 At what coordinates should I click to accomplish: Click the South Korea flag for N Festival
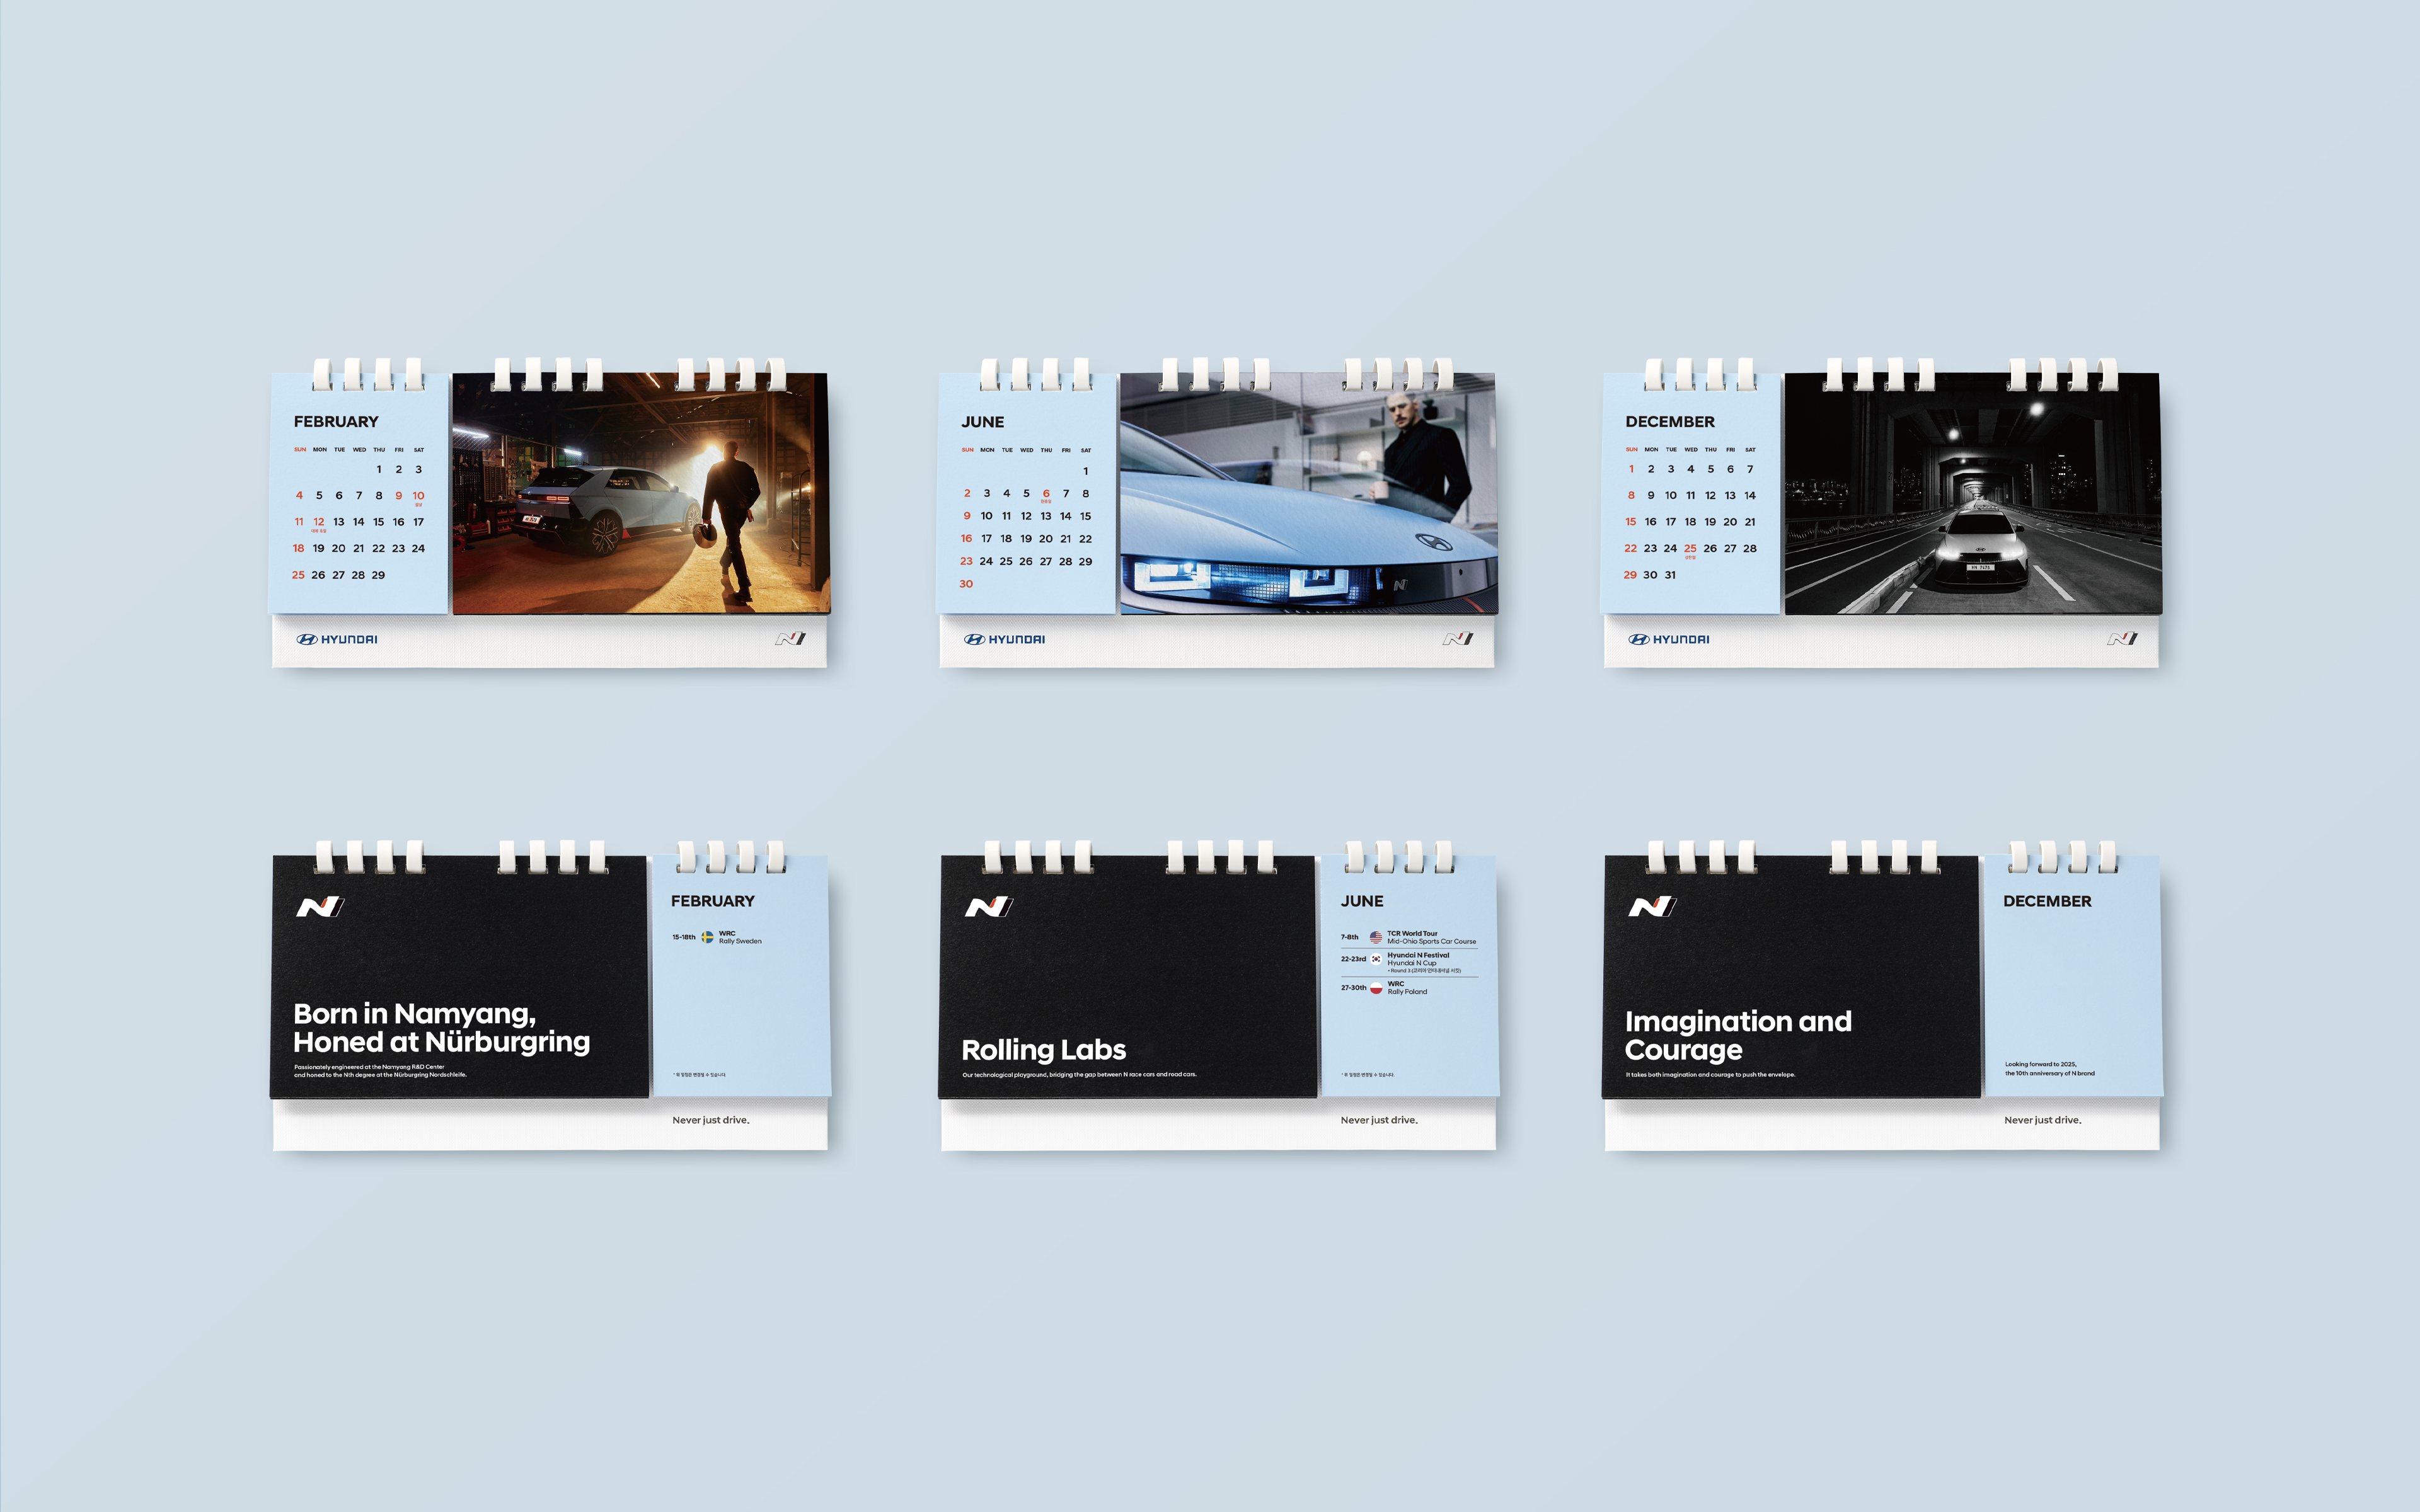click(1376, 959)
